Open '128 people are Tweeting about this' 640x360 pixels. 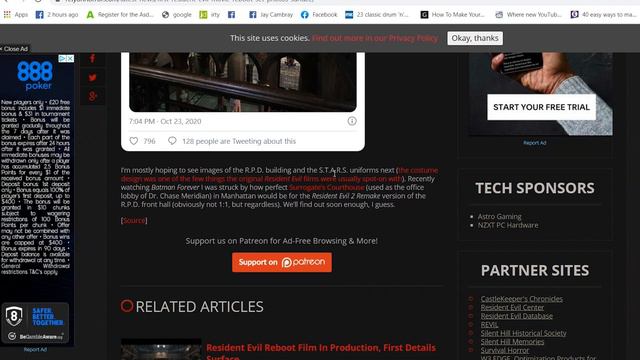239,141
